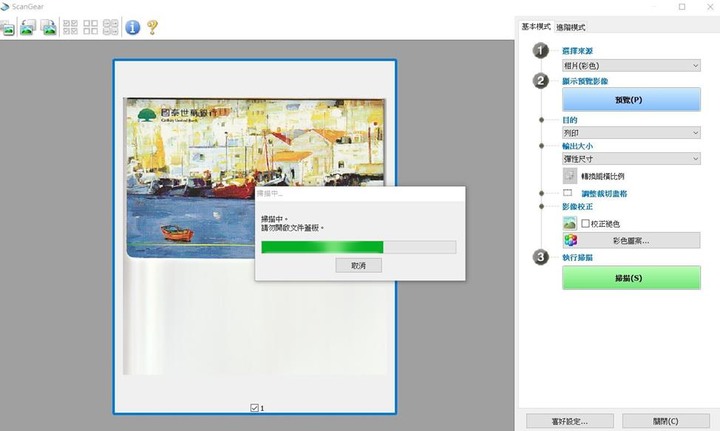Uncheck the frame 1 checkbox below preview
The image size is (720, 431).
(254, 408)
